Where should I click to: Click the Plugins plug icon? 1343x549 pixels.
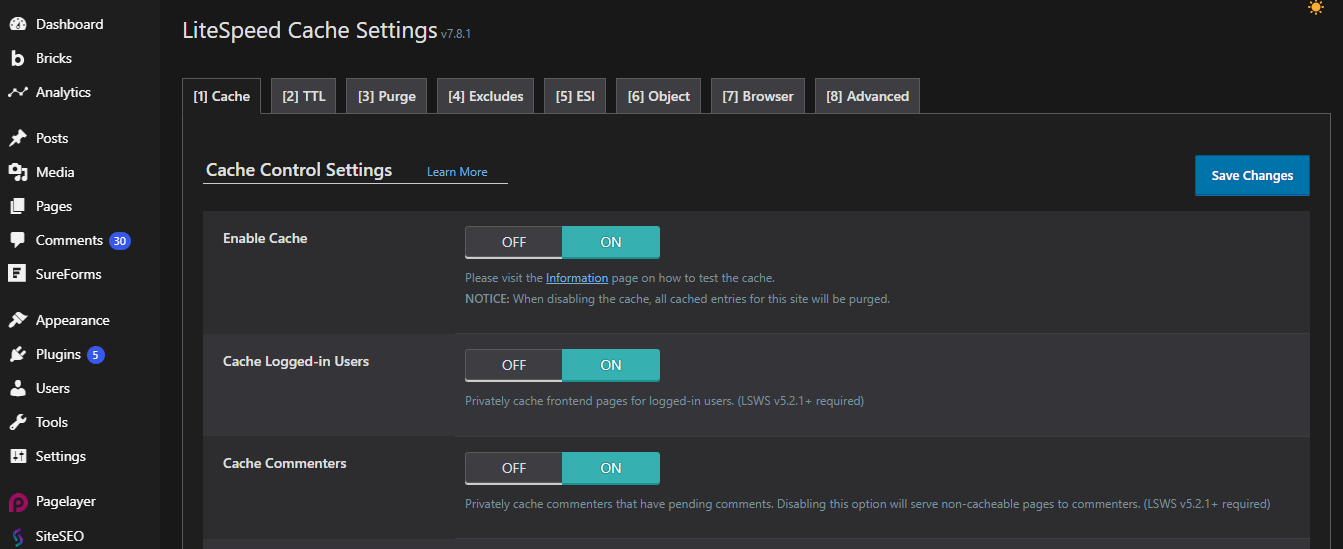click(x=18, y=354)
